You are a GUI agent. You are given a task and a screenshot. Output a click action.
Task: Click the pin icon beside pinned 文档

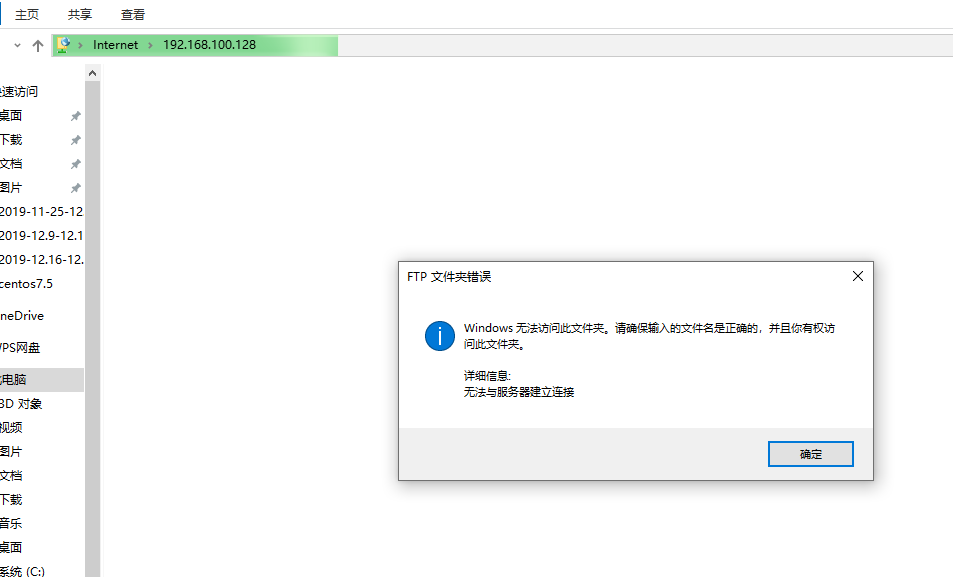tap(75, 164)
